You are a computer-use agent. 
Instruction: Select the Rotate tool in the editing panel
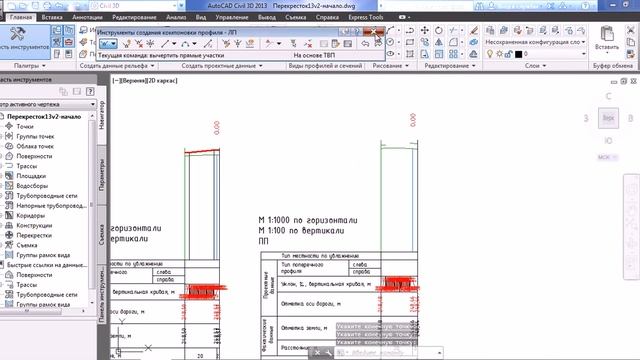438,30
